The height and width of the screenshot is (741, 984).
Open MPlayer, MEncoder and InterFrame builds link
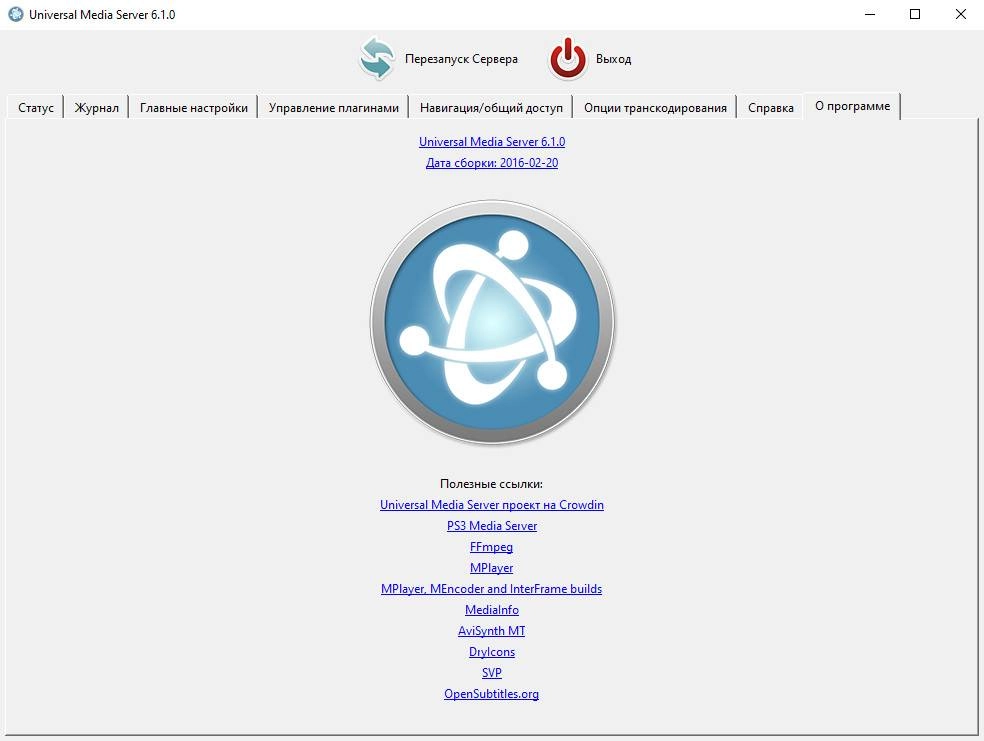(x=491, y=589)
